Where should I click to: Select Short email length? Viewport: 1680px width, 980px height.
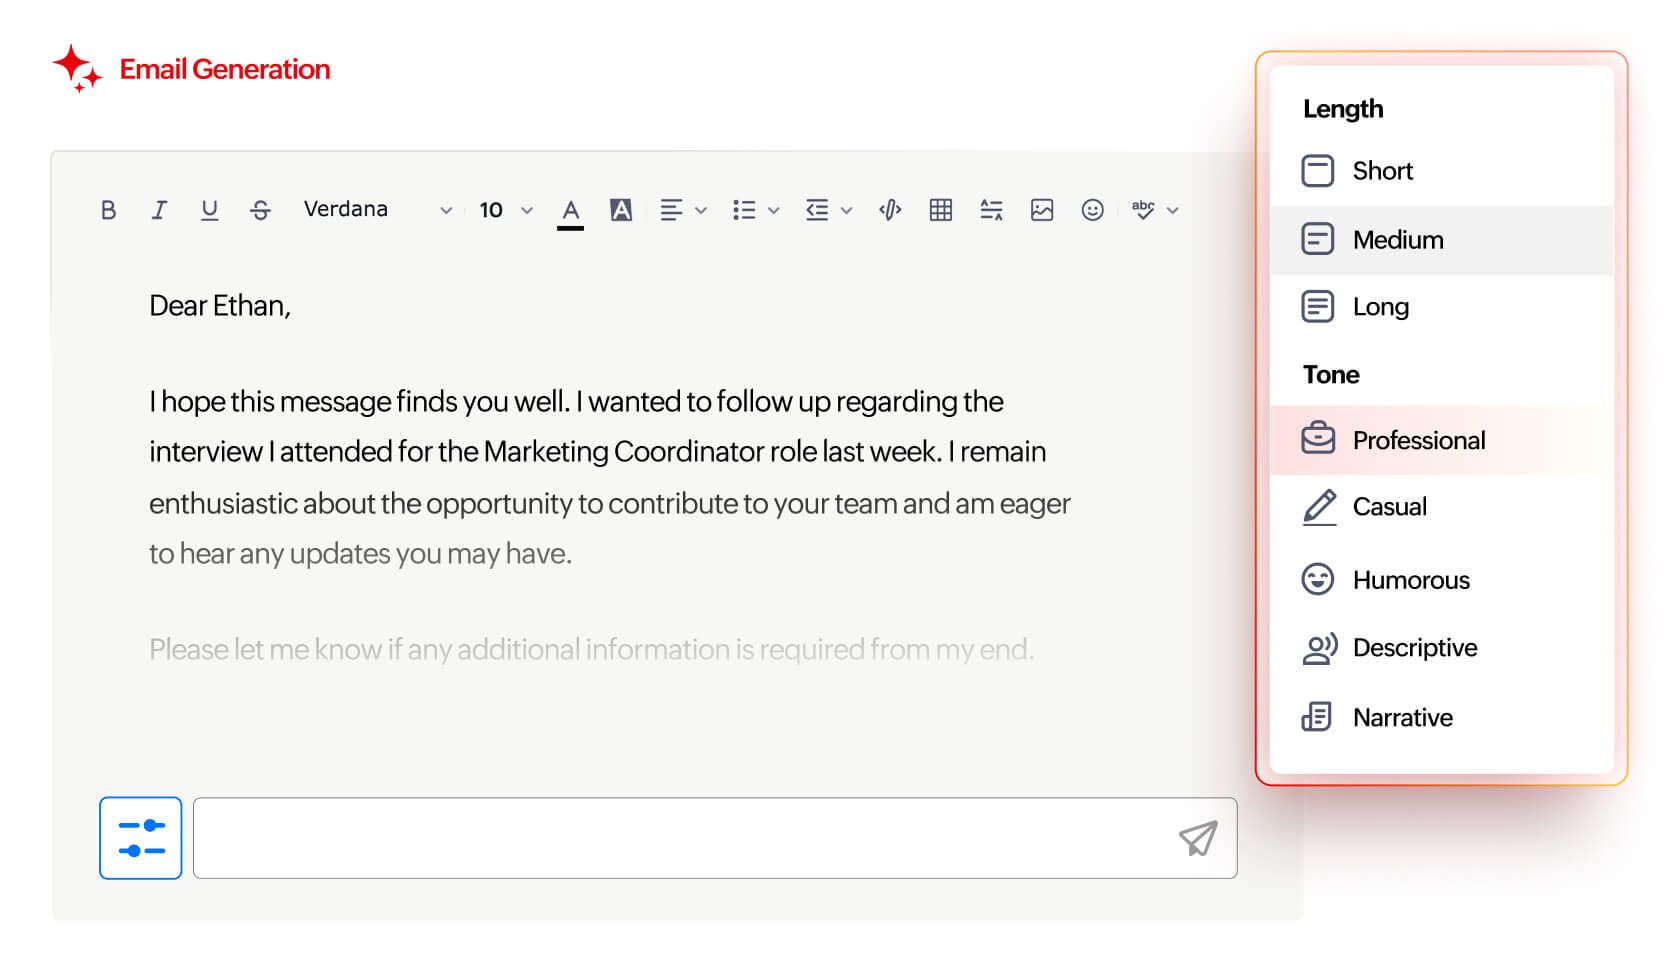[1383, 170]
